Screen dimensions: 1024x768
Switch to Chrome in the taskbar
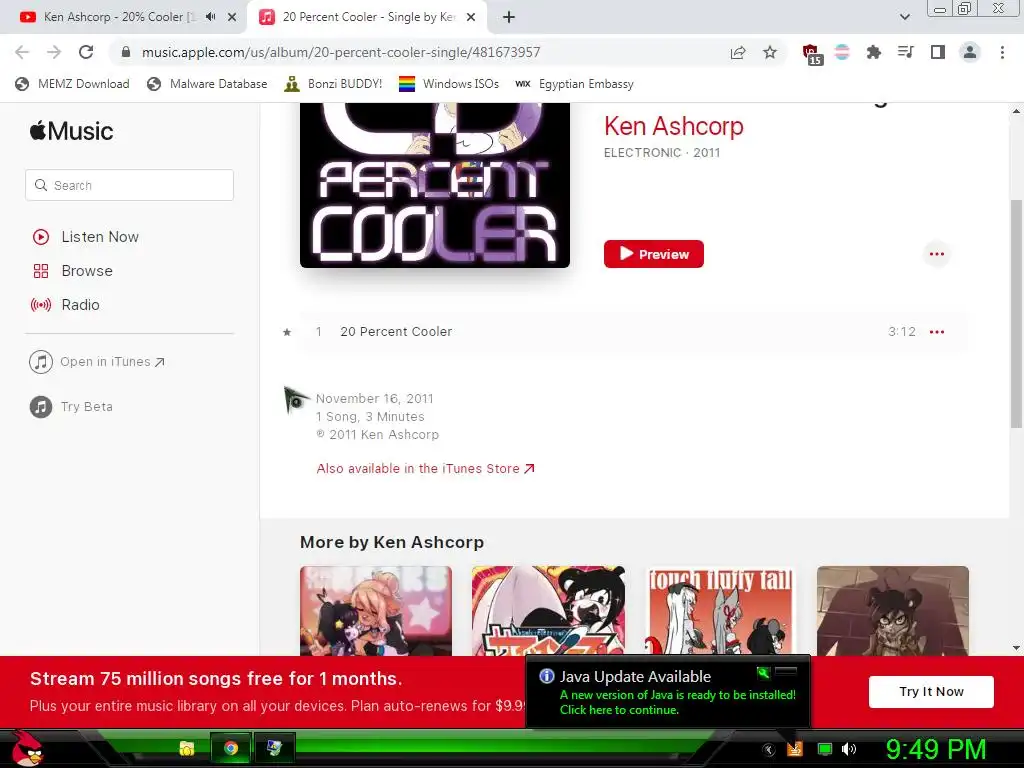point(231,748)
